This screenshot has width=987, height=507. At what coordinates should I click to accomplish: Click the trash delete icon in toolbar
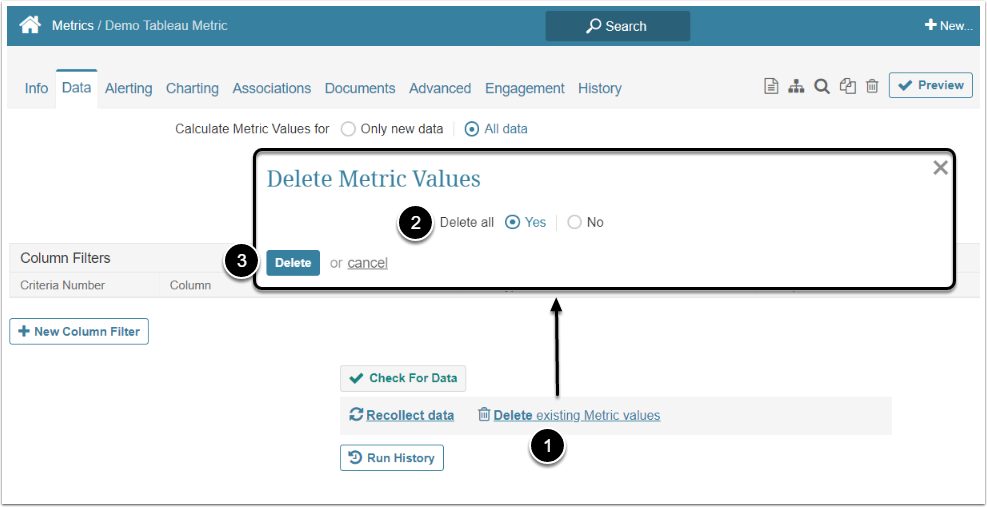[872, 87]
